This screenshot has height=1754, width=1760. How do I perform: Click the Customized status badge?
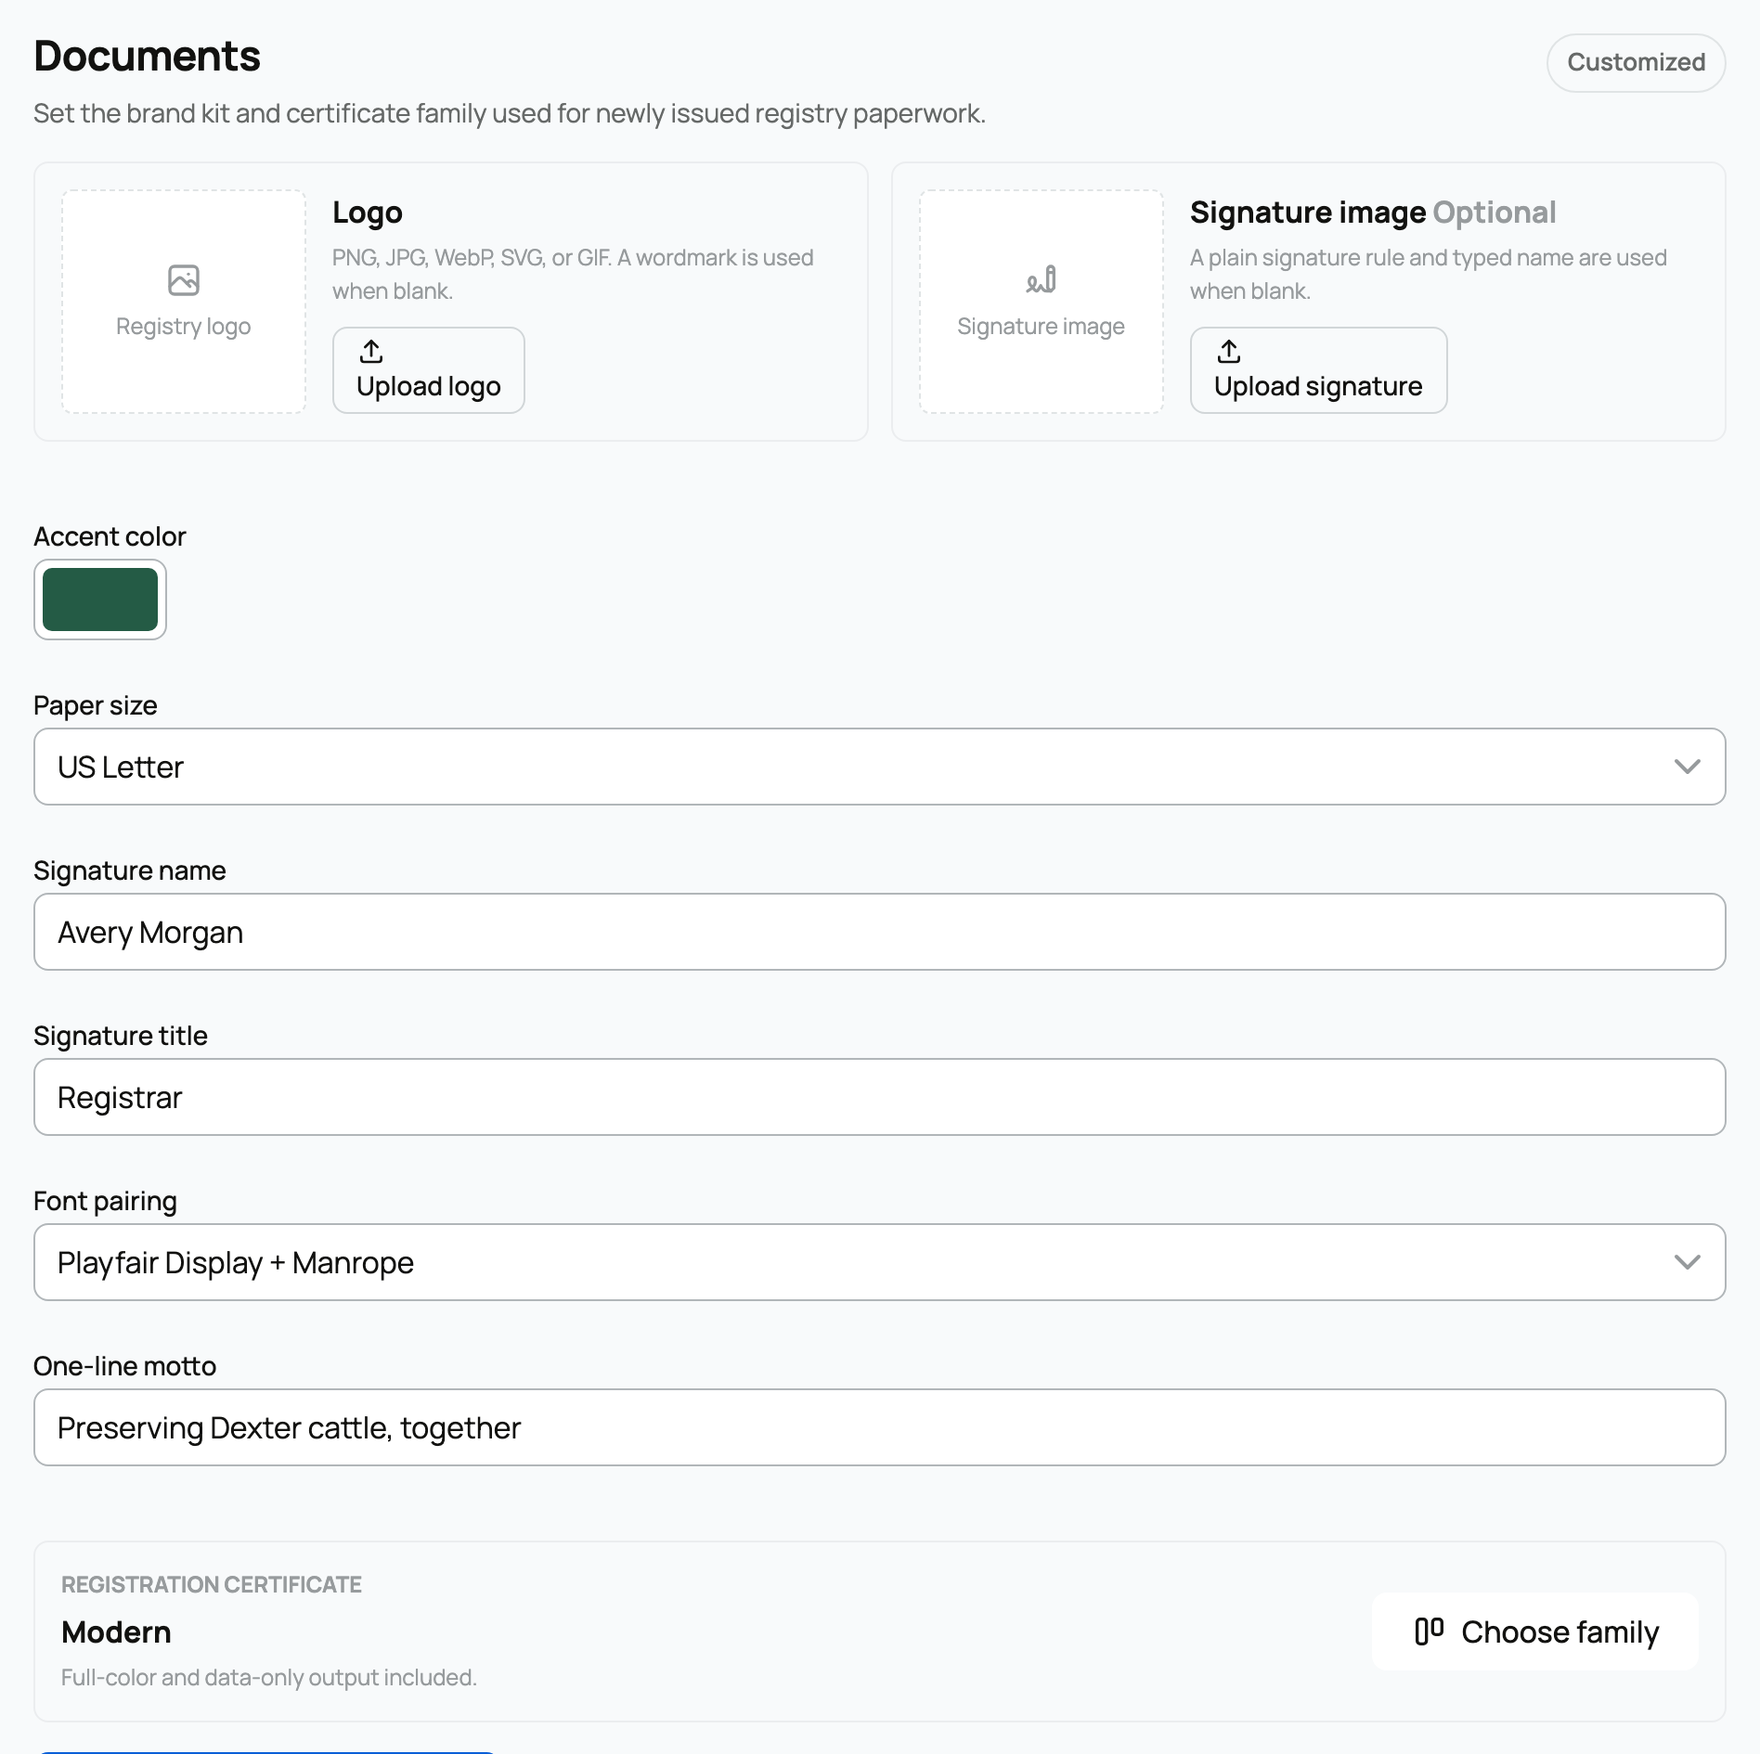click(1636, 63)
